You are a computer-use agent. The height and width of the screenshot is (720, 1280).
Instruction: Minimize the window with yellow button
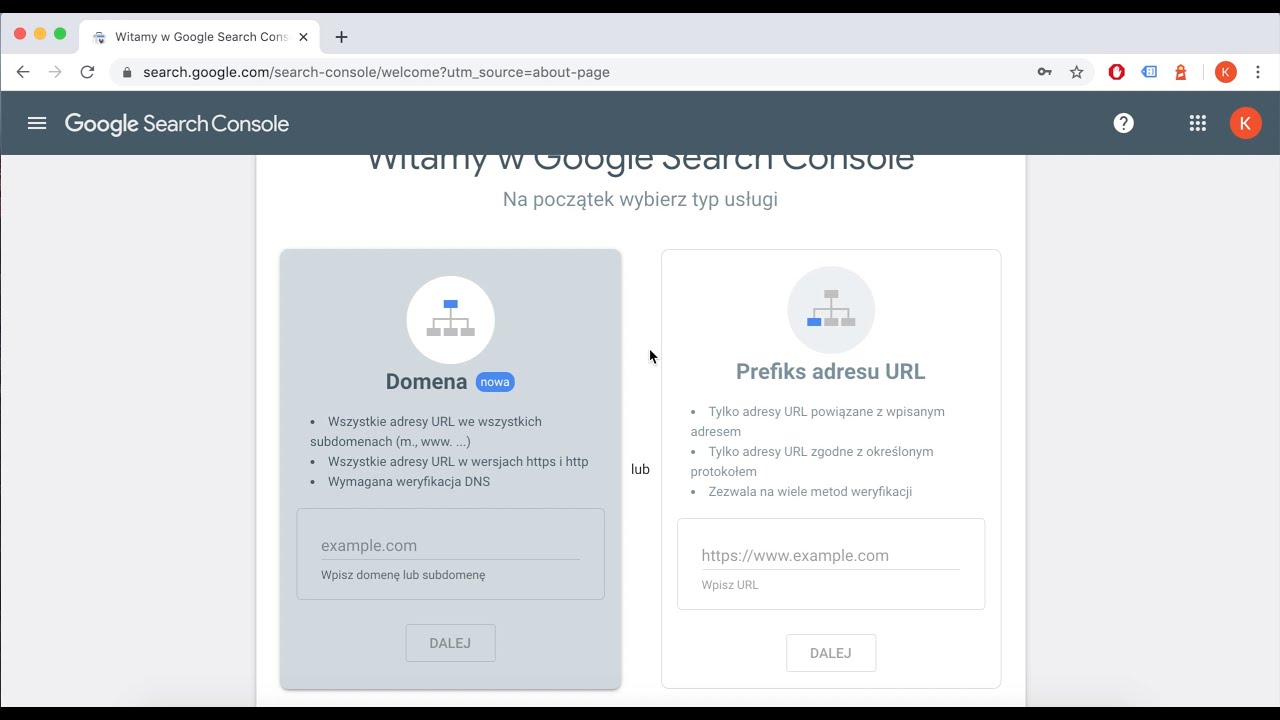coord(40,34)
